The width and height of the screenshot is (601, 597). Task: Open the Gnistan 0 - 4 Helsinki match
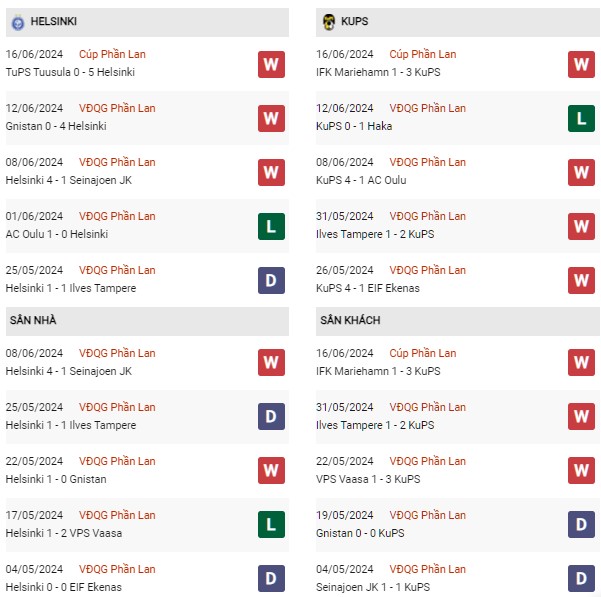[x=56, y=126]
